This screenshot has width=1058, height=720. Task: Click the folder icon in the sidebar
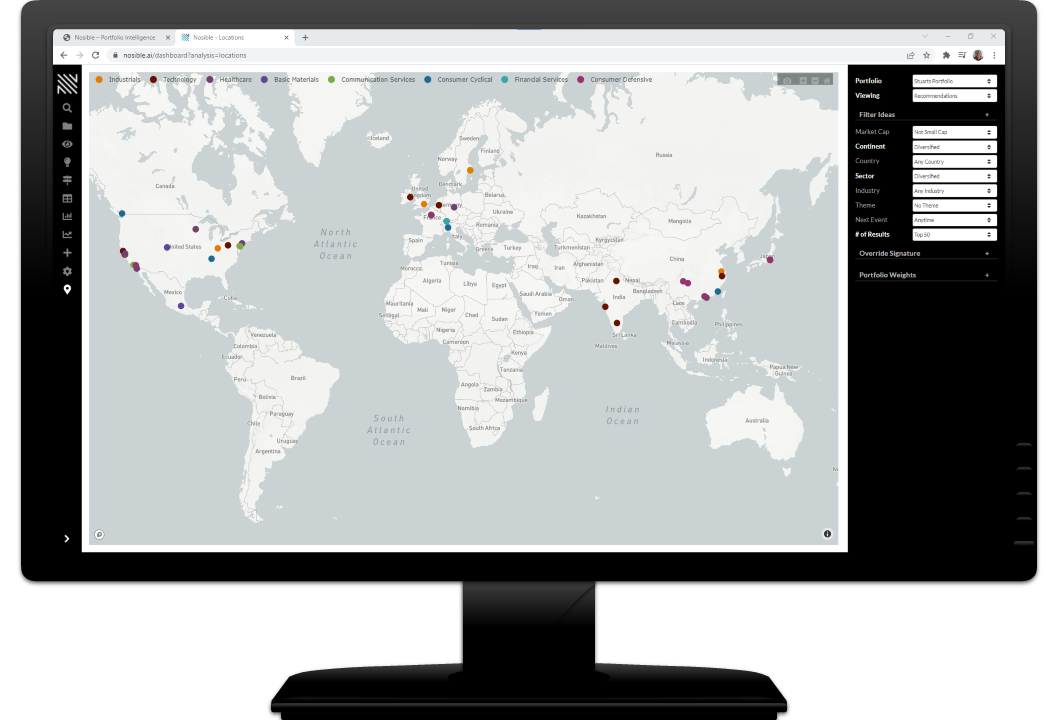(x=67, y=126)
